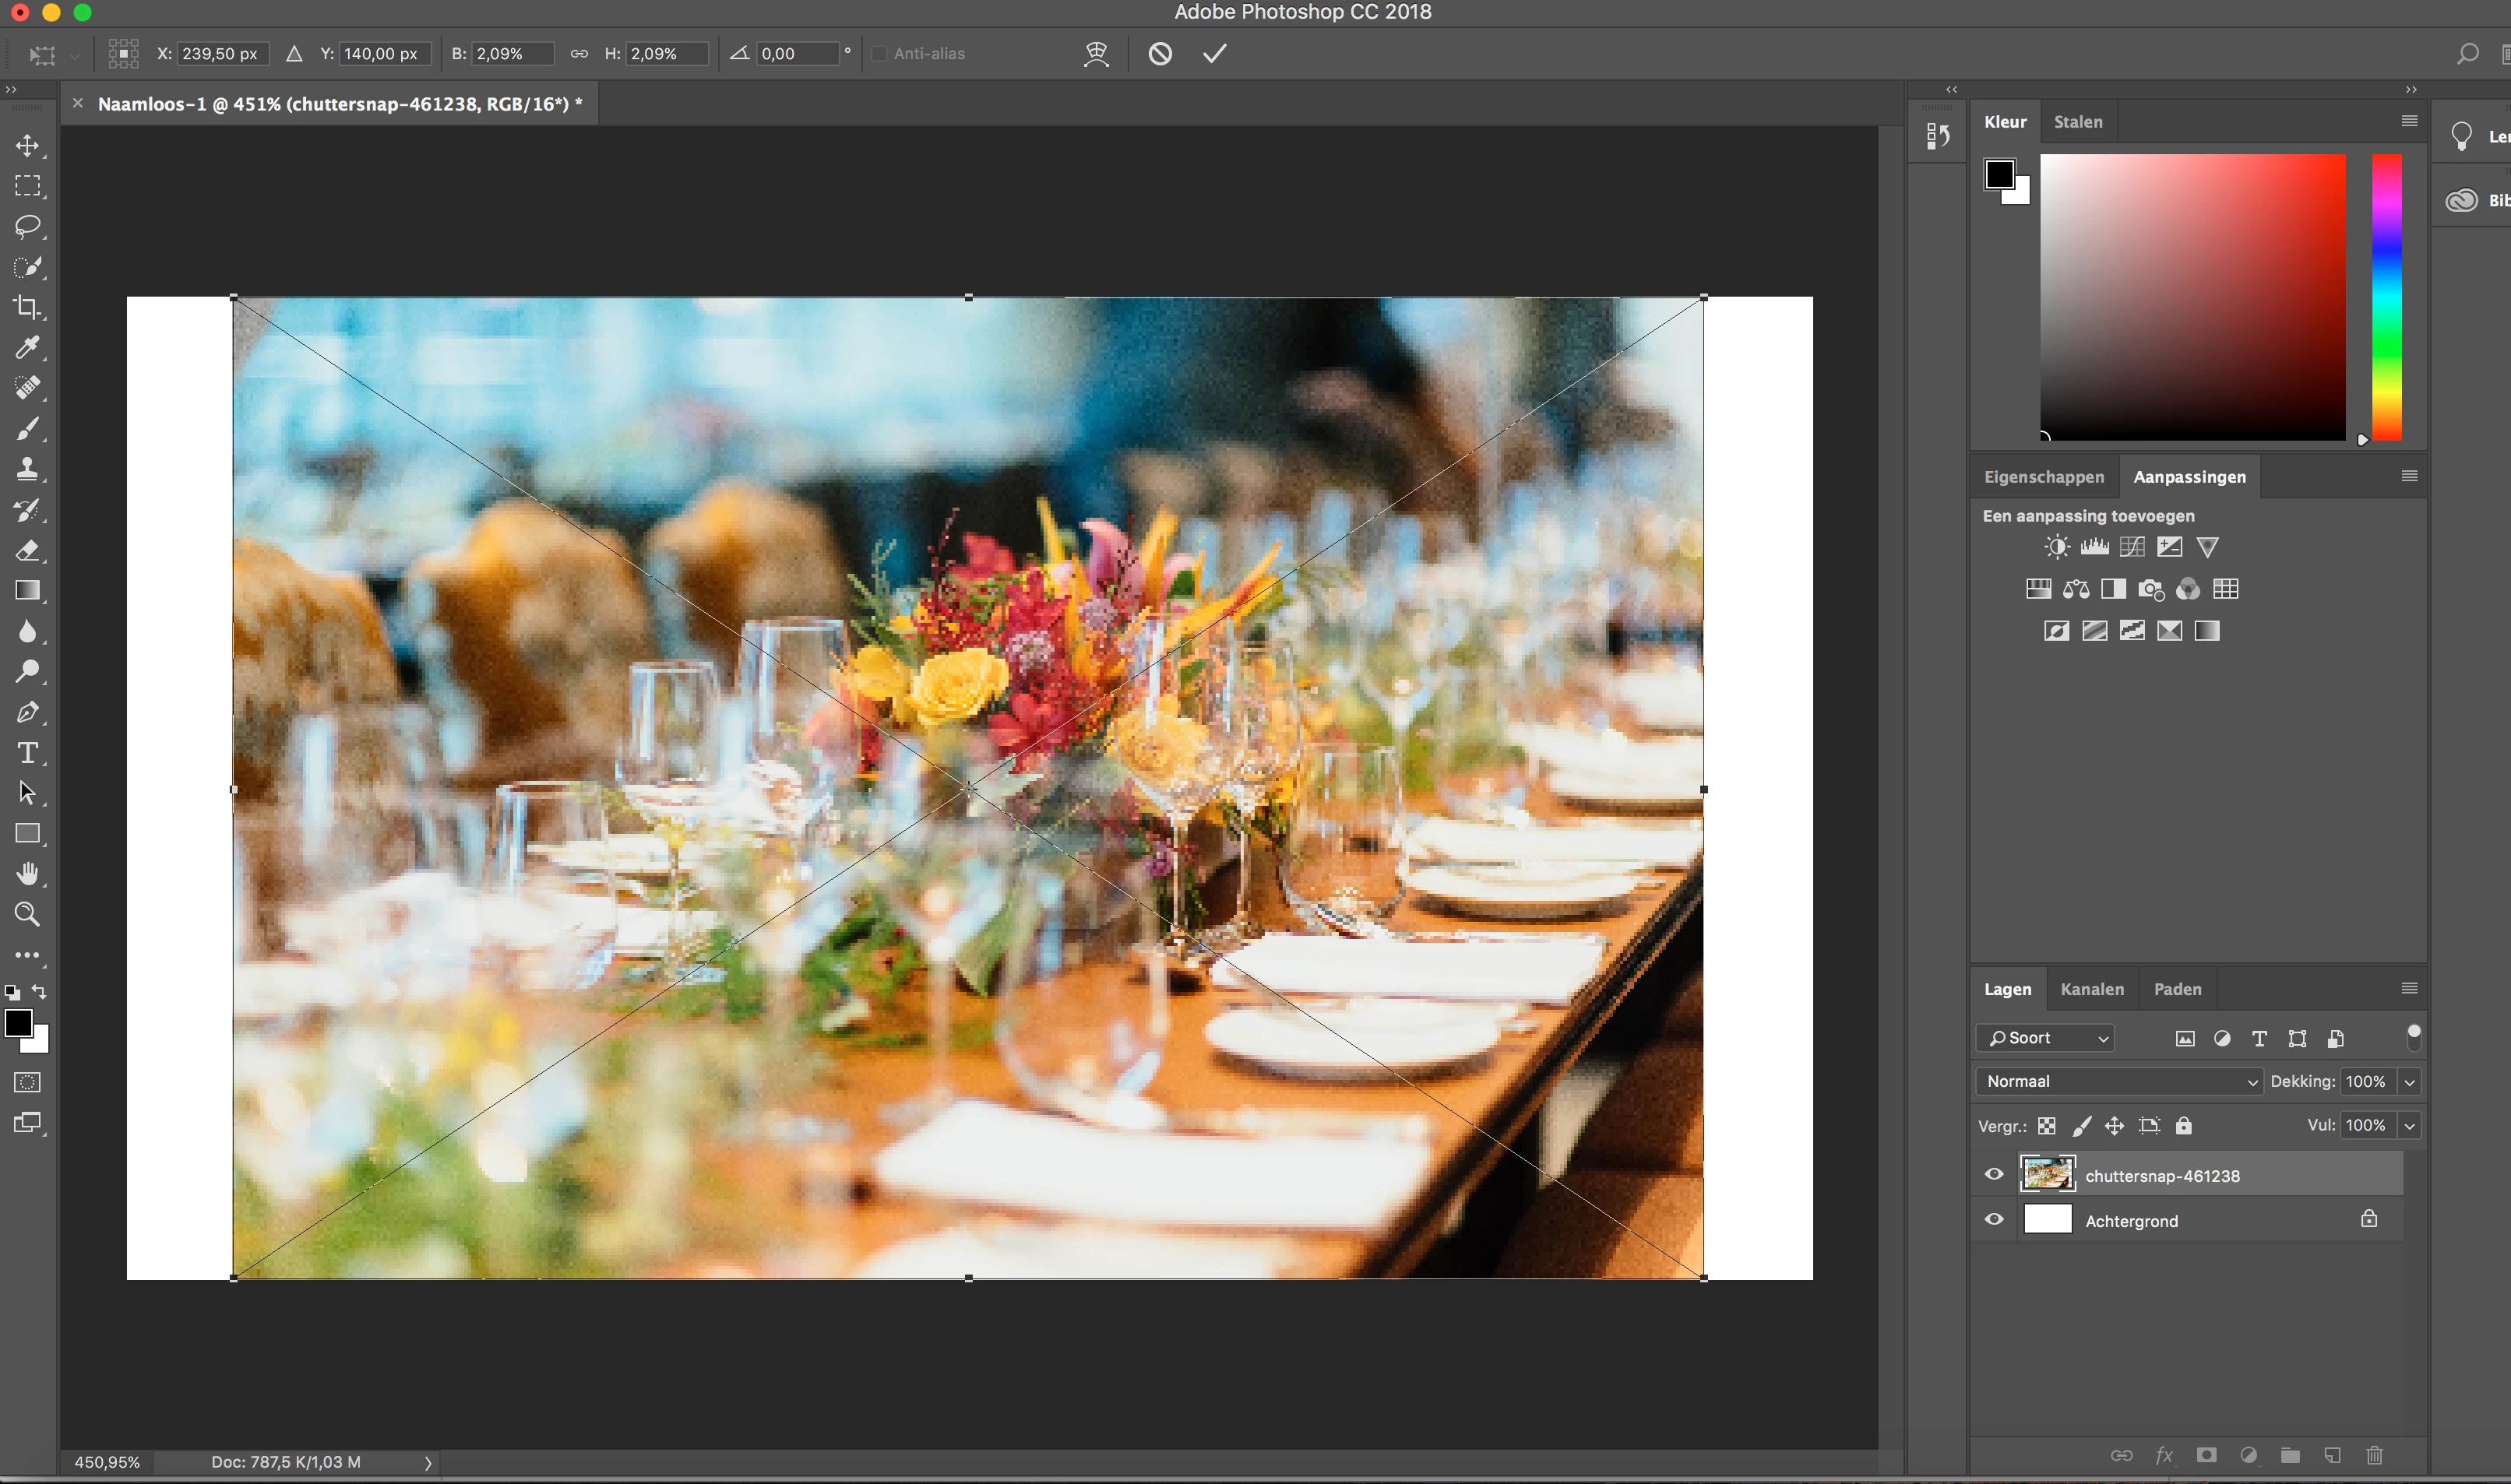The width and height of the screenshot is (2511, 1484).
Task: Hide the Achtergrond layer
Action: pos(1994,1220)
